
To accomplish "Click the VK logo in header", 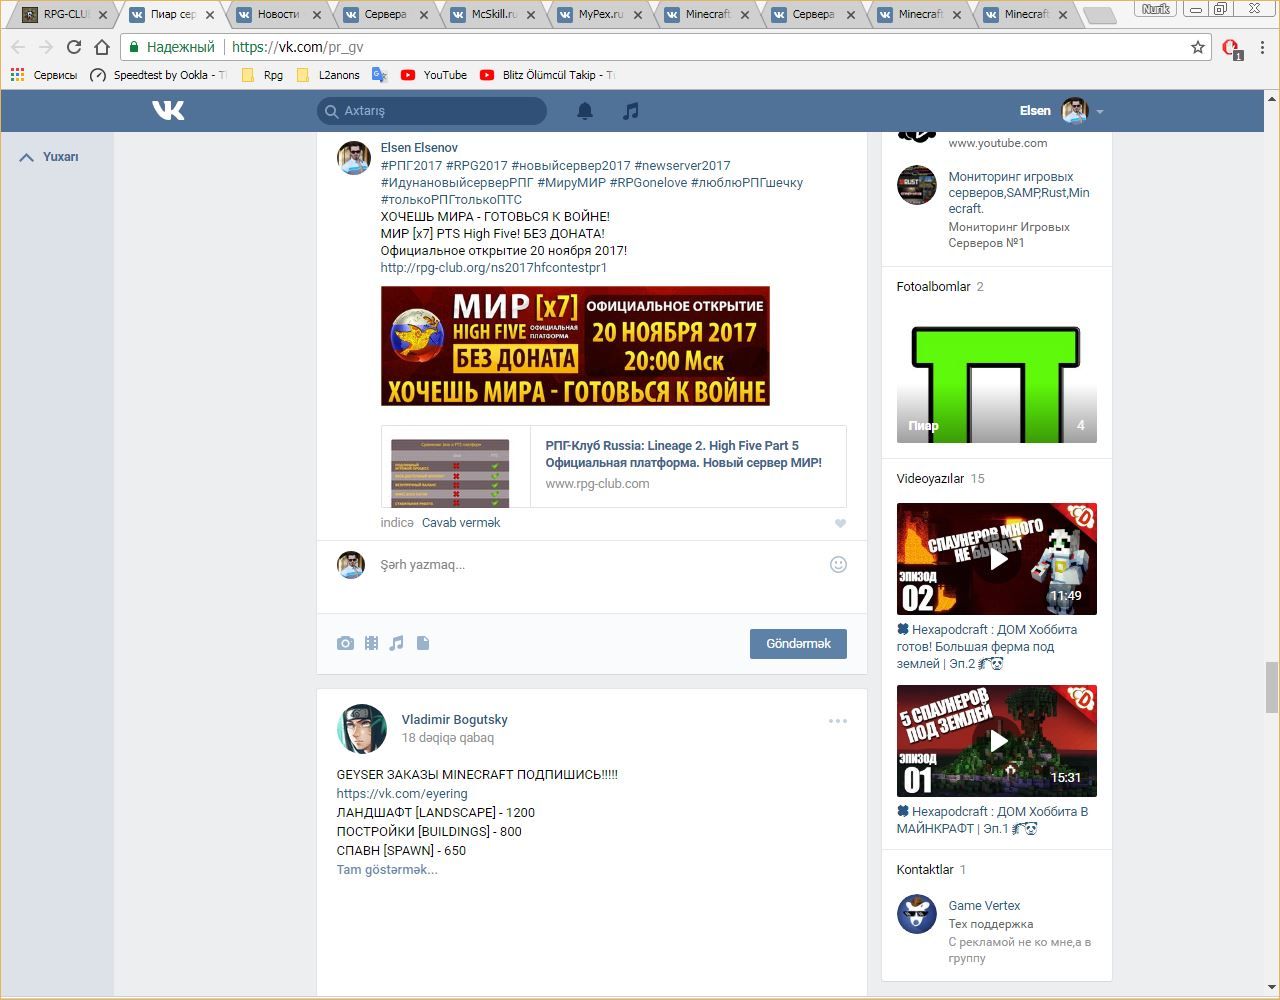I will [168, 110].
